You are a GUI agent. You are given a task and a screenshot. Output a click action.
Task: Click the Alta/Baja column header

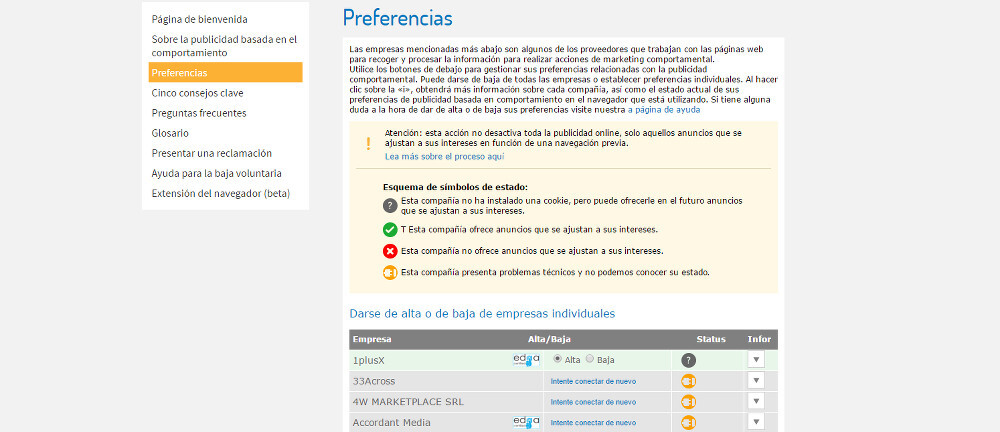pyautogui.click(x=549, y=339)
